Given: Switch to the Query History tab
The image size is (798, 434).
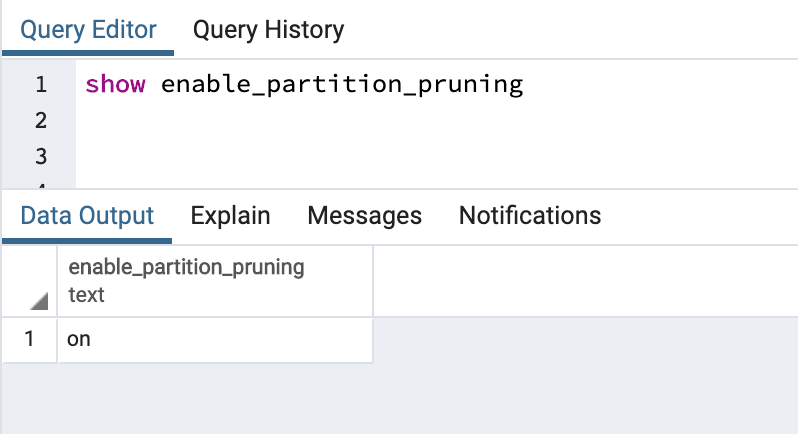Looking at the screenshot, I should pos(268,30).
